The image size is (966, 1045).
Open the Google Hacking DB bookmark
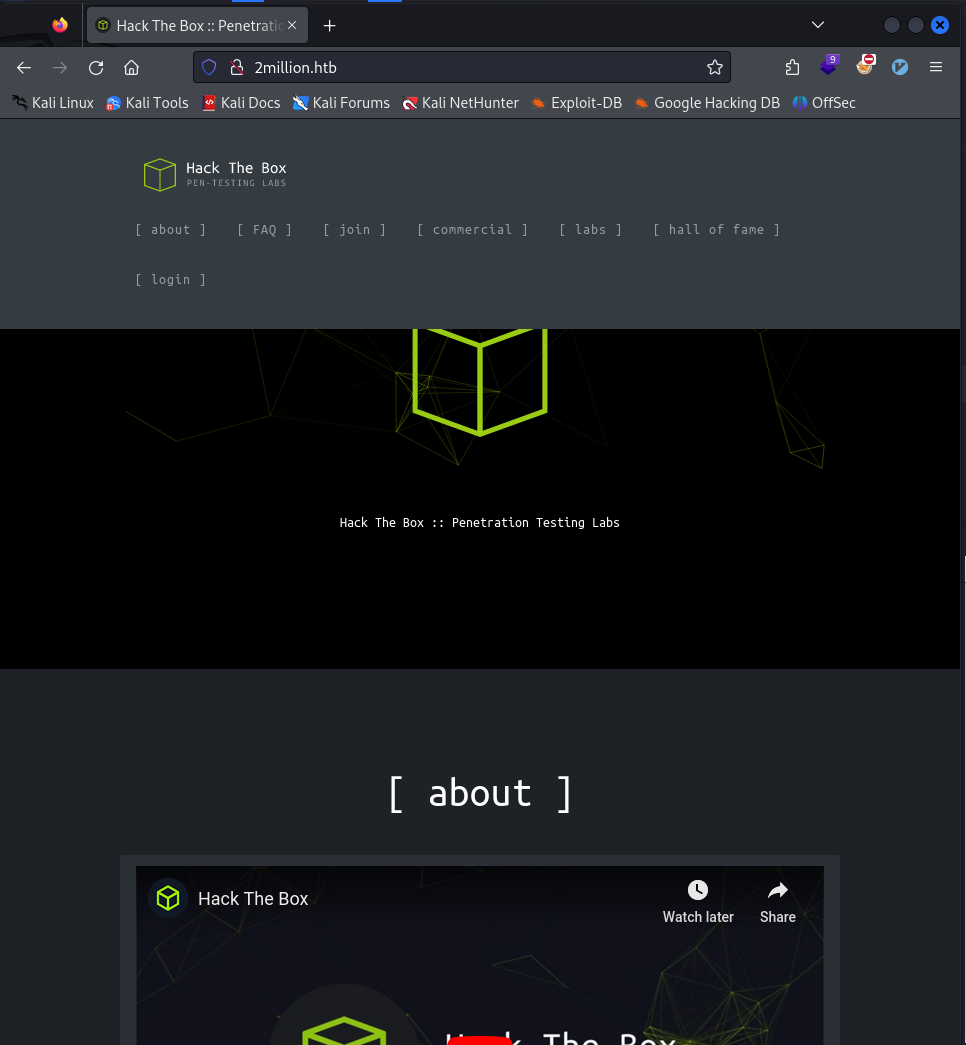pyautogui.click(x=707, y=103)
